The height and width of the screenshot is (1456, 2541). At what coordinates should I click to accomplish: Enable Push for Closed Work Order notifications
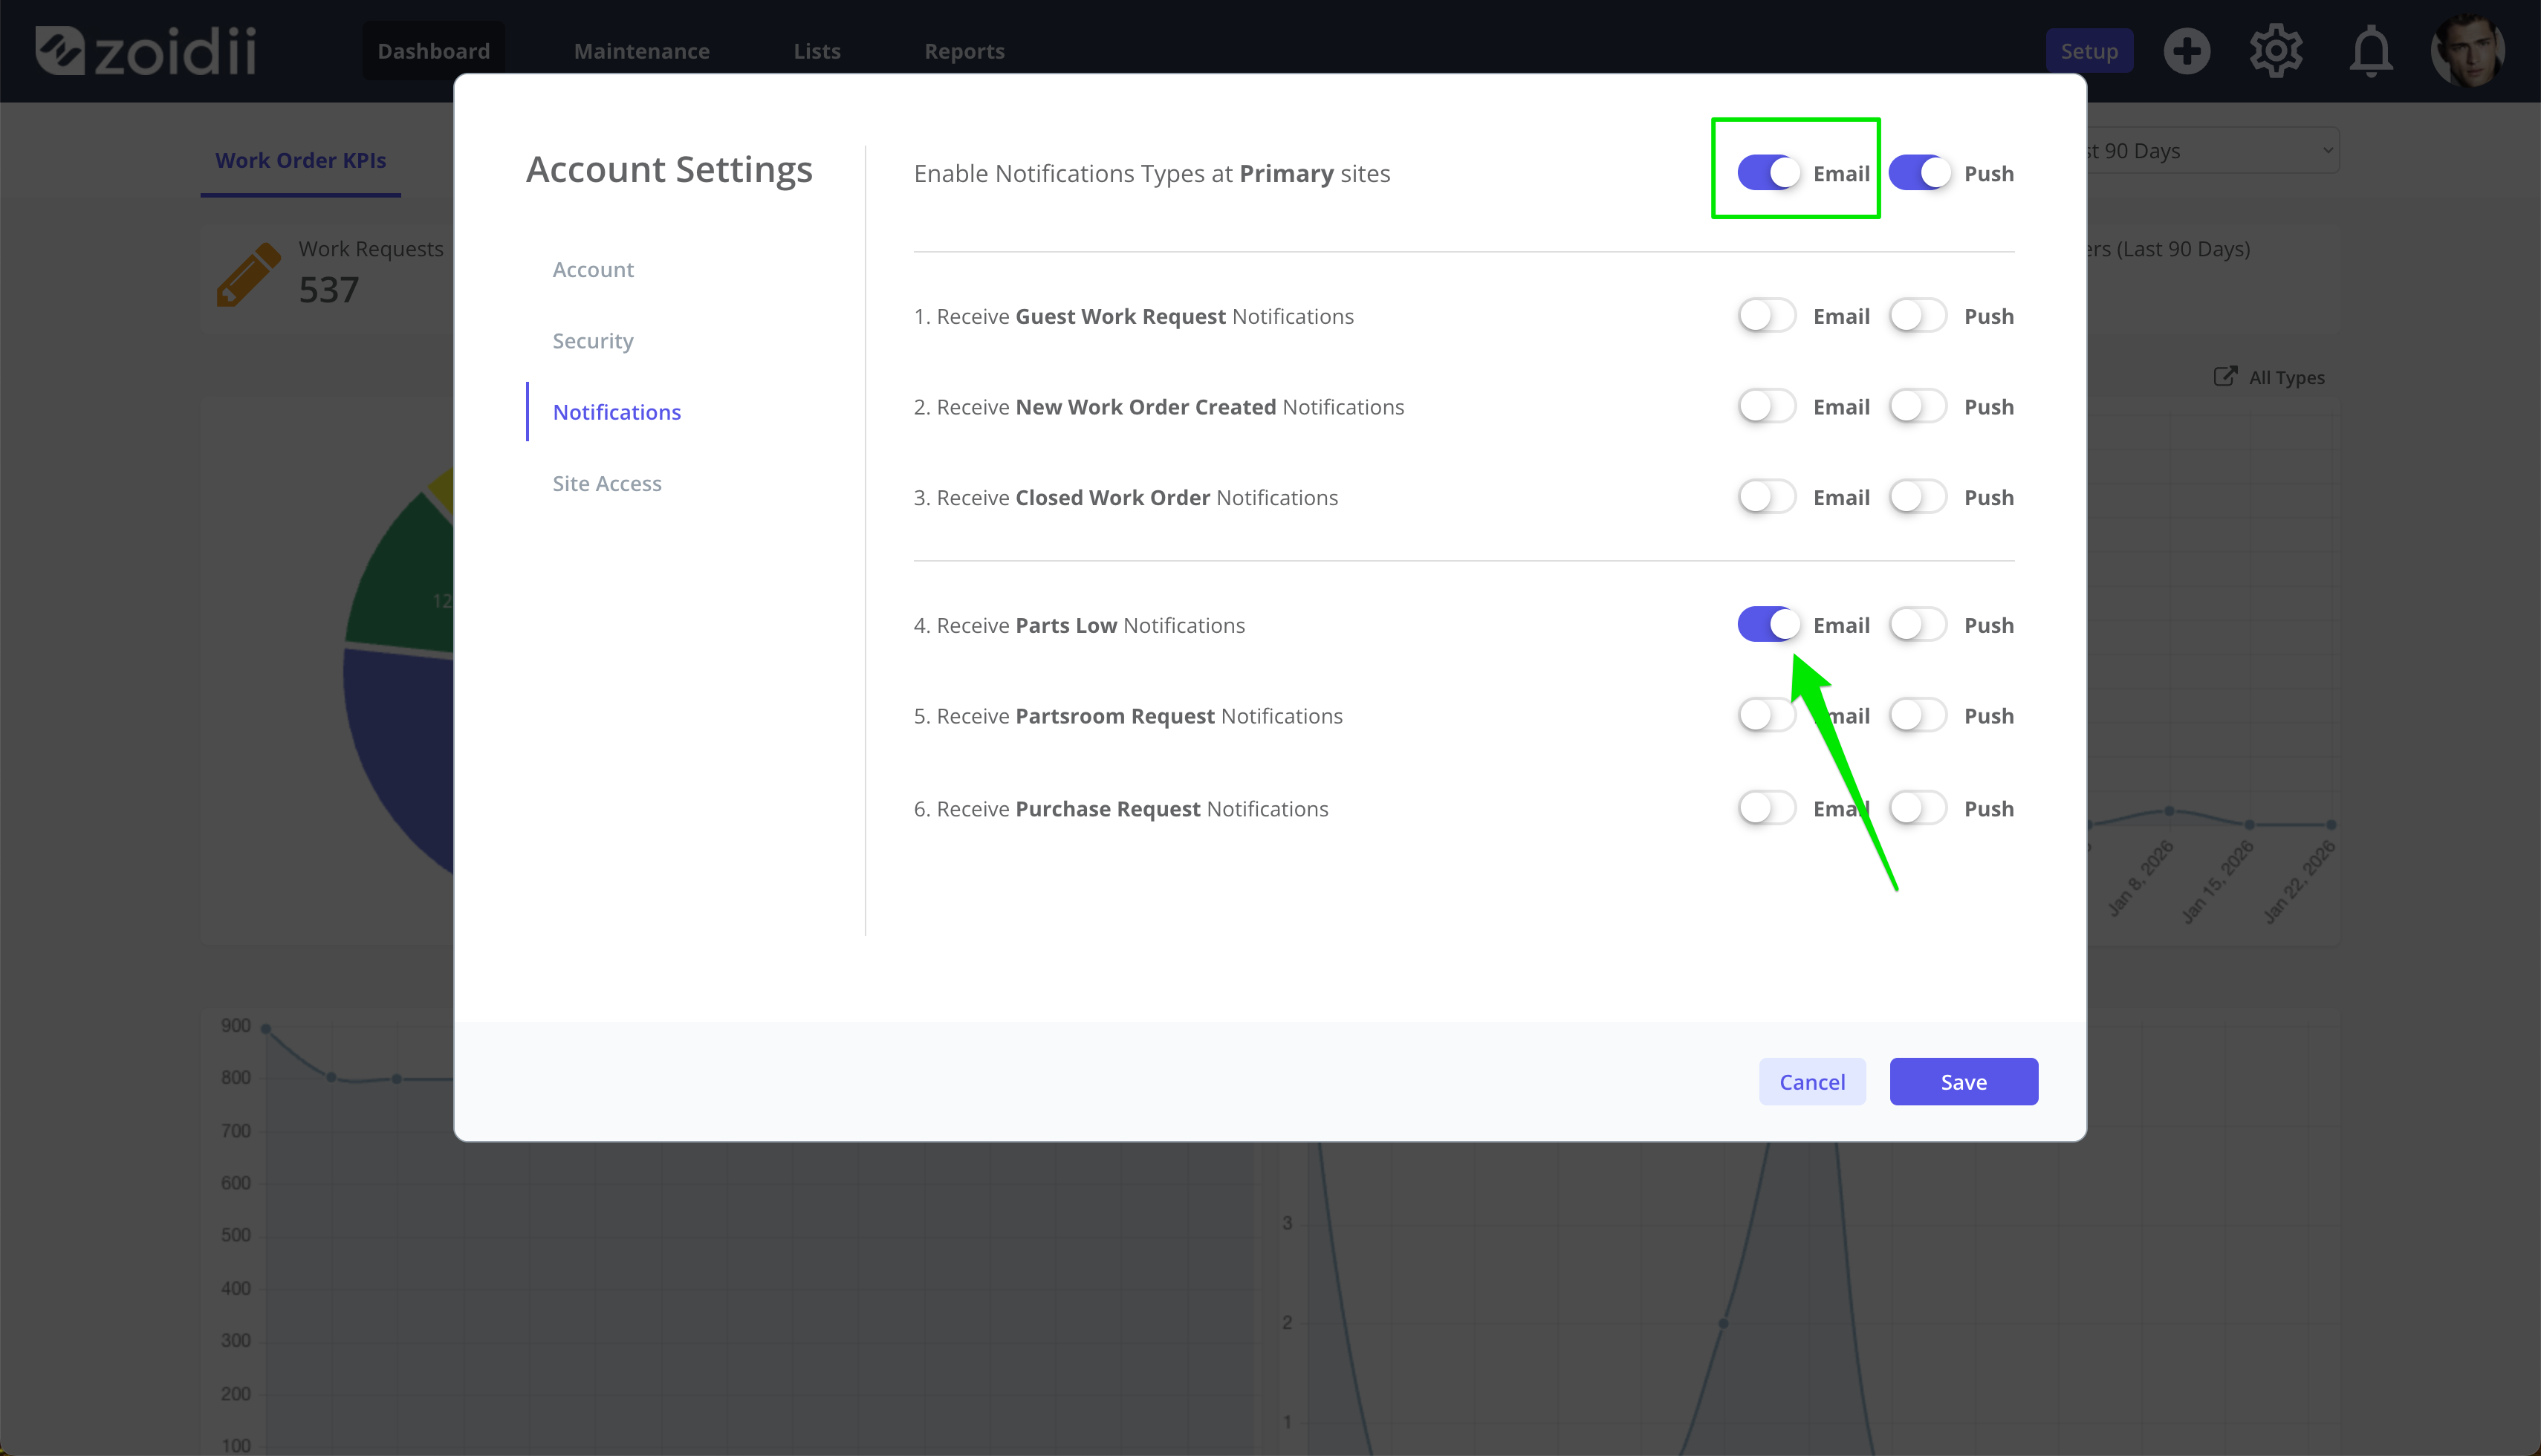tap(1918, 497)
